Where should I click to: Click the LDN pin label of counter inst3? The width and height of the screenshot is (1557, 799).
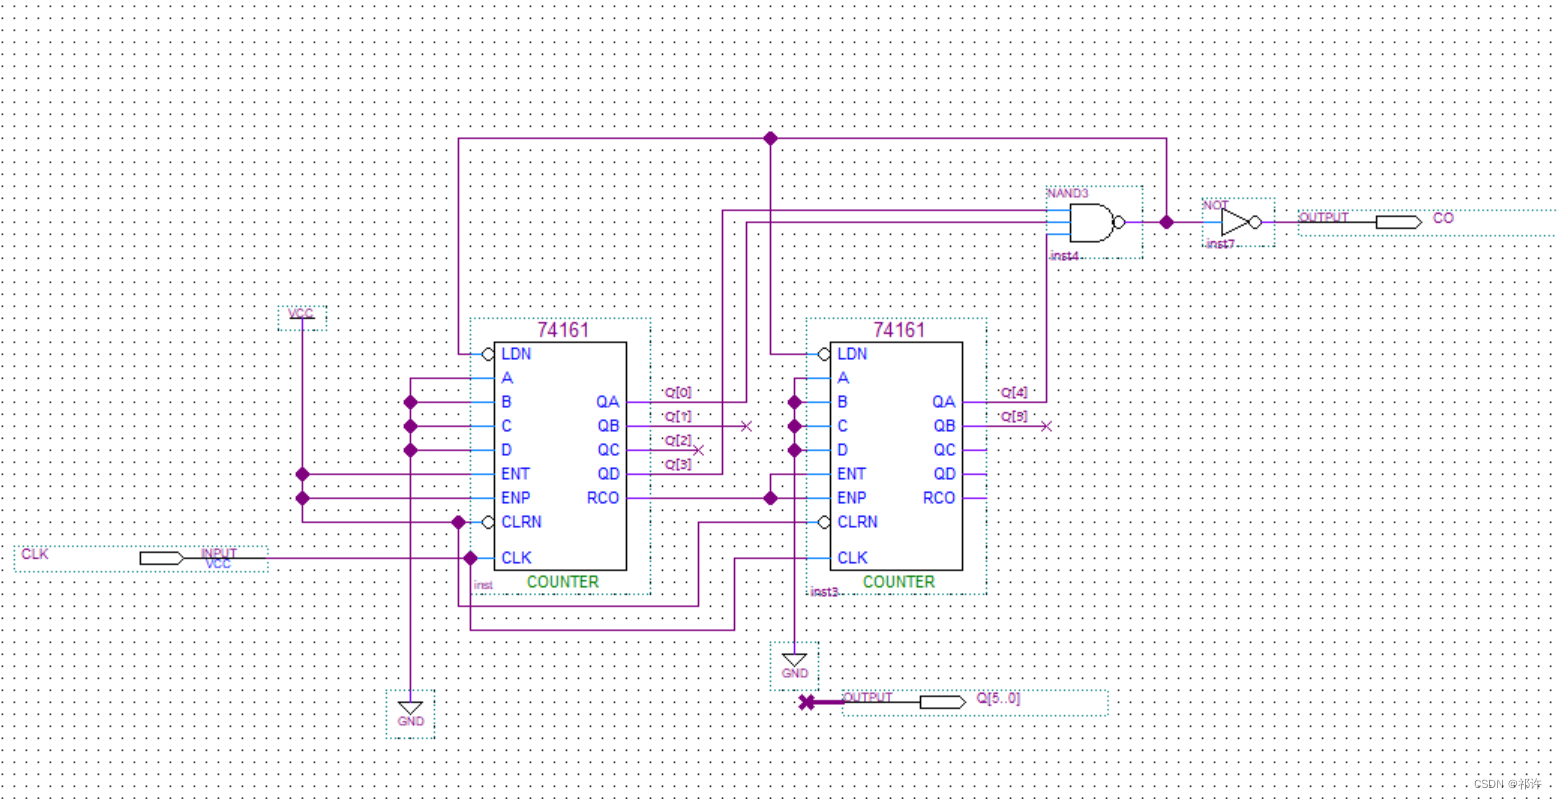pos(852,354)
